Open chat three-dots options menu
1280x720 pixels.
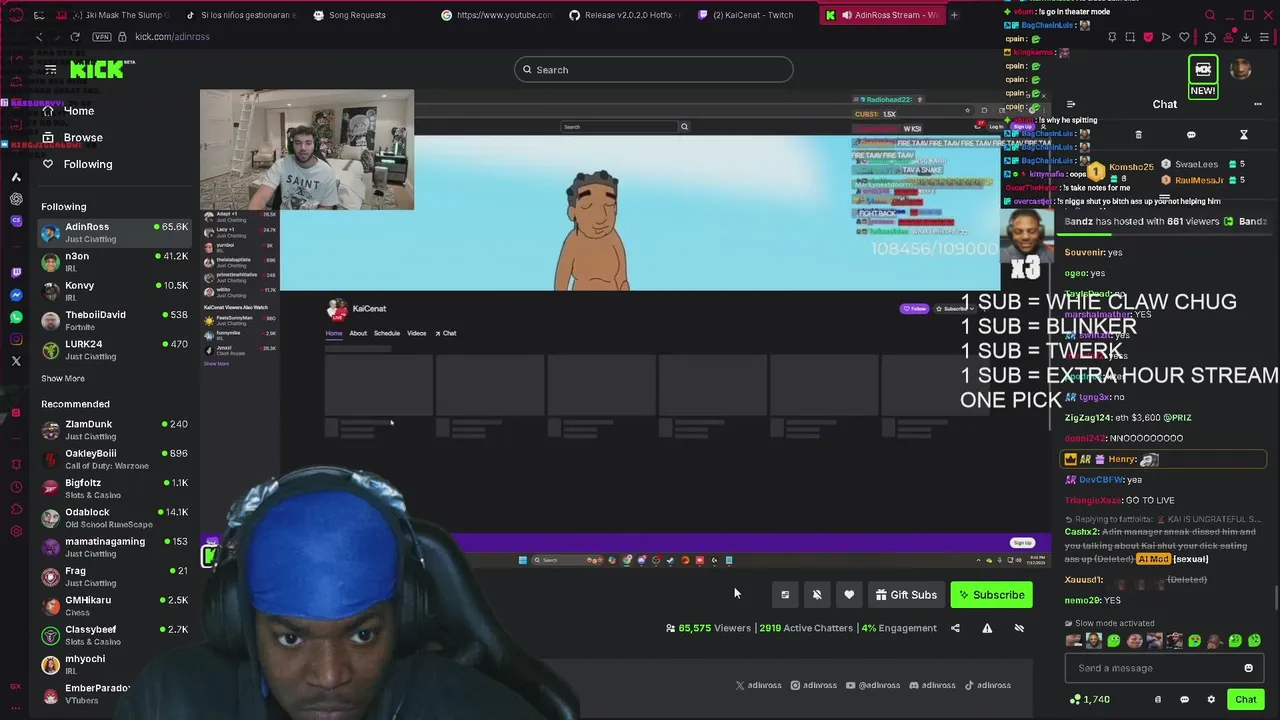(1258, 104)
